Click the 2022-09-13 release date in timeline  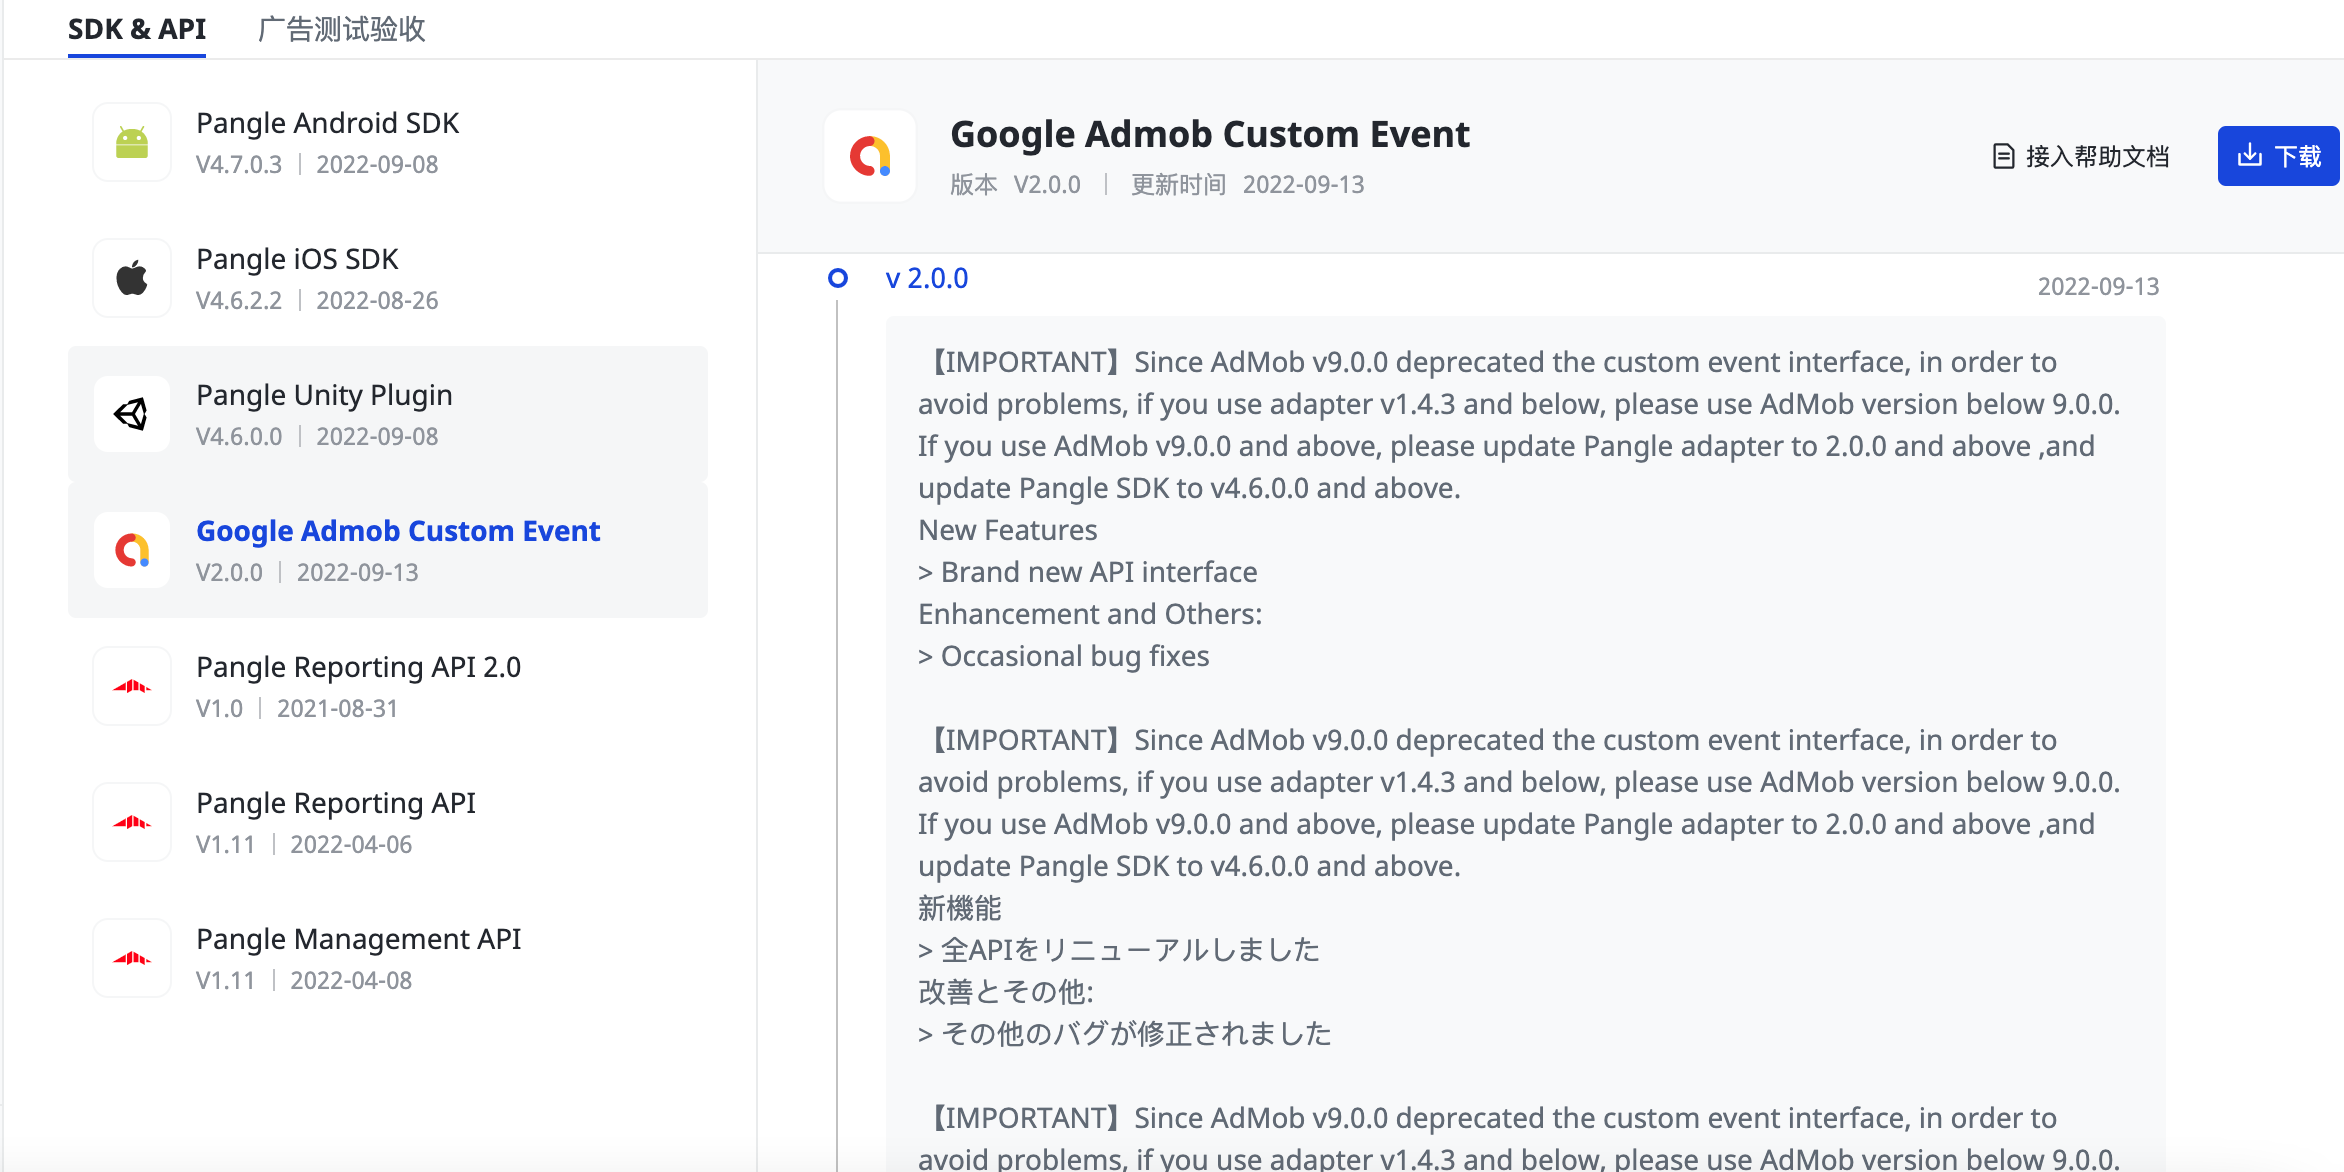[2098, 287]
